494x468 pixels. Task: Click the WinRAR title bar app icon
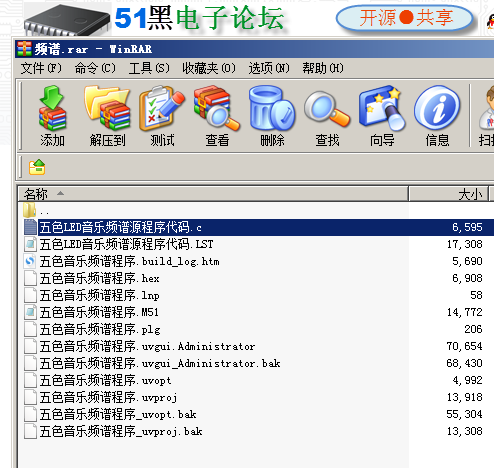click(24, 49)
